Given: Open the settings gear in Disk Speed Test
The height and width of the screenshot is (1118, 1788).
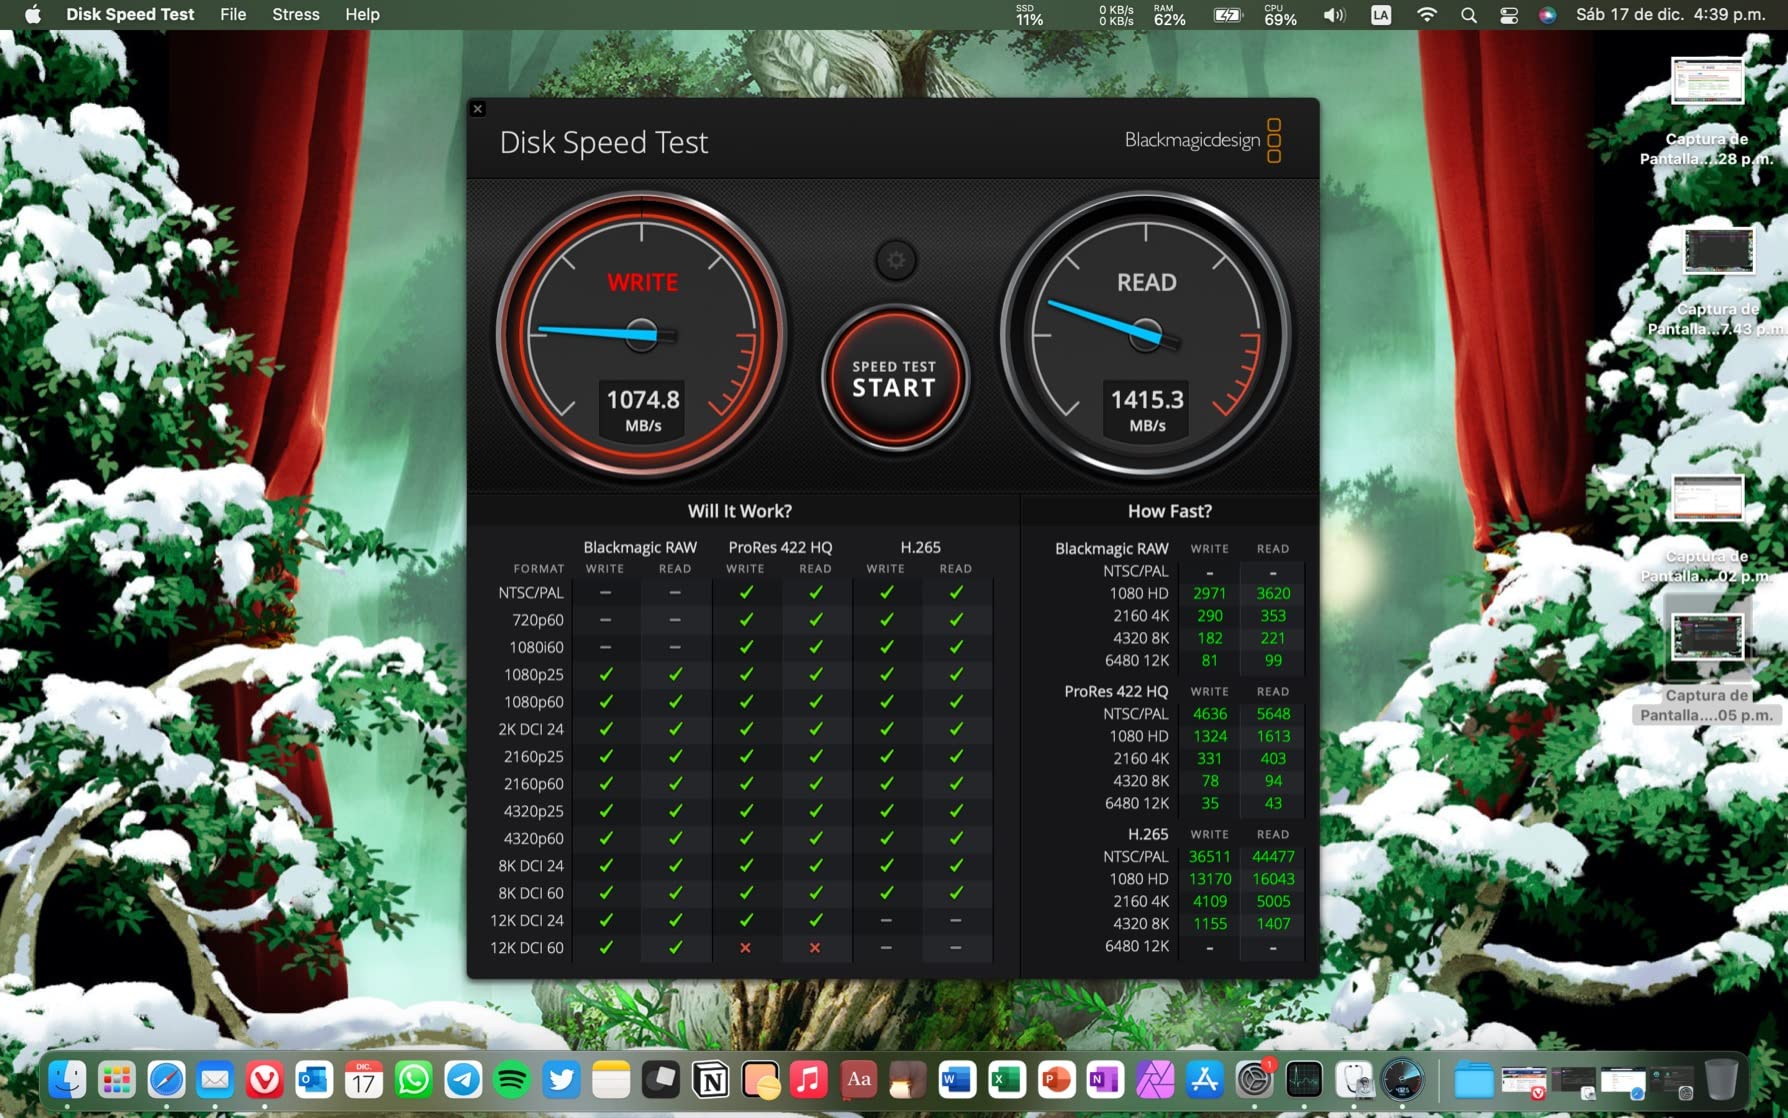Looking at the screenshot, I should point(895,261).
